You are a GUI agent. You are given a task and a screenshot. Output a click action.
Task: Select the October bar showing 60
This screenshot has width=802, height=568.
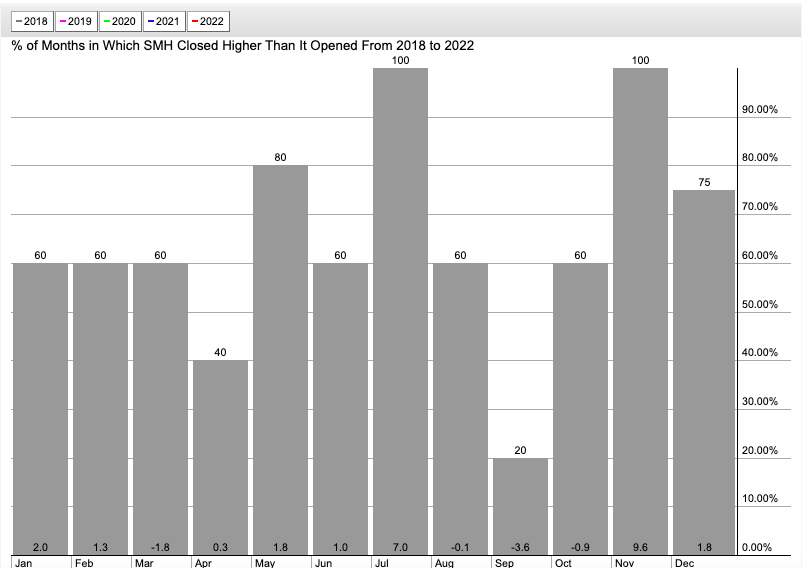(581, 409)
